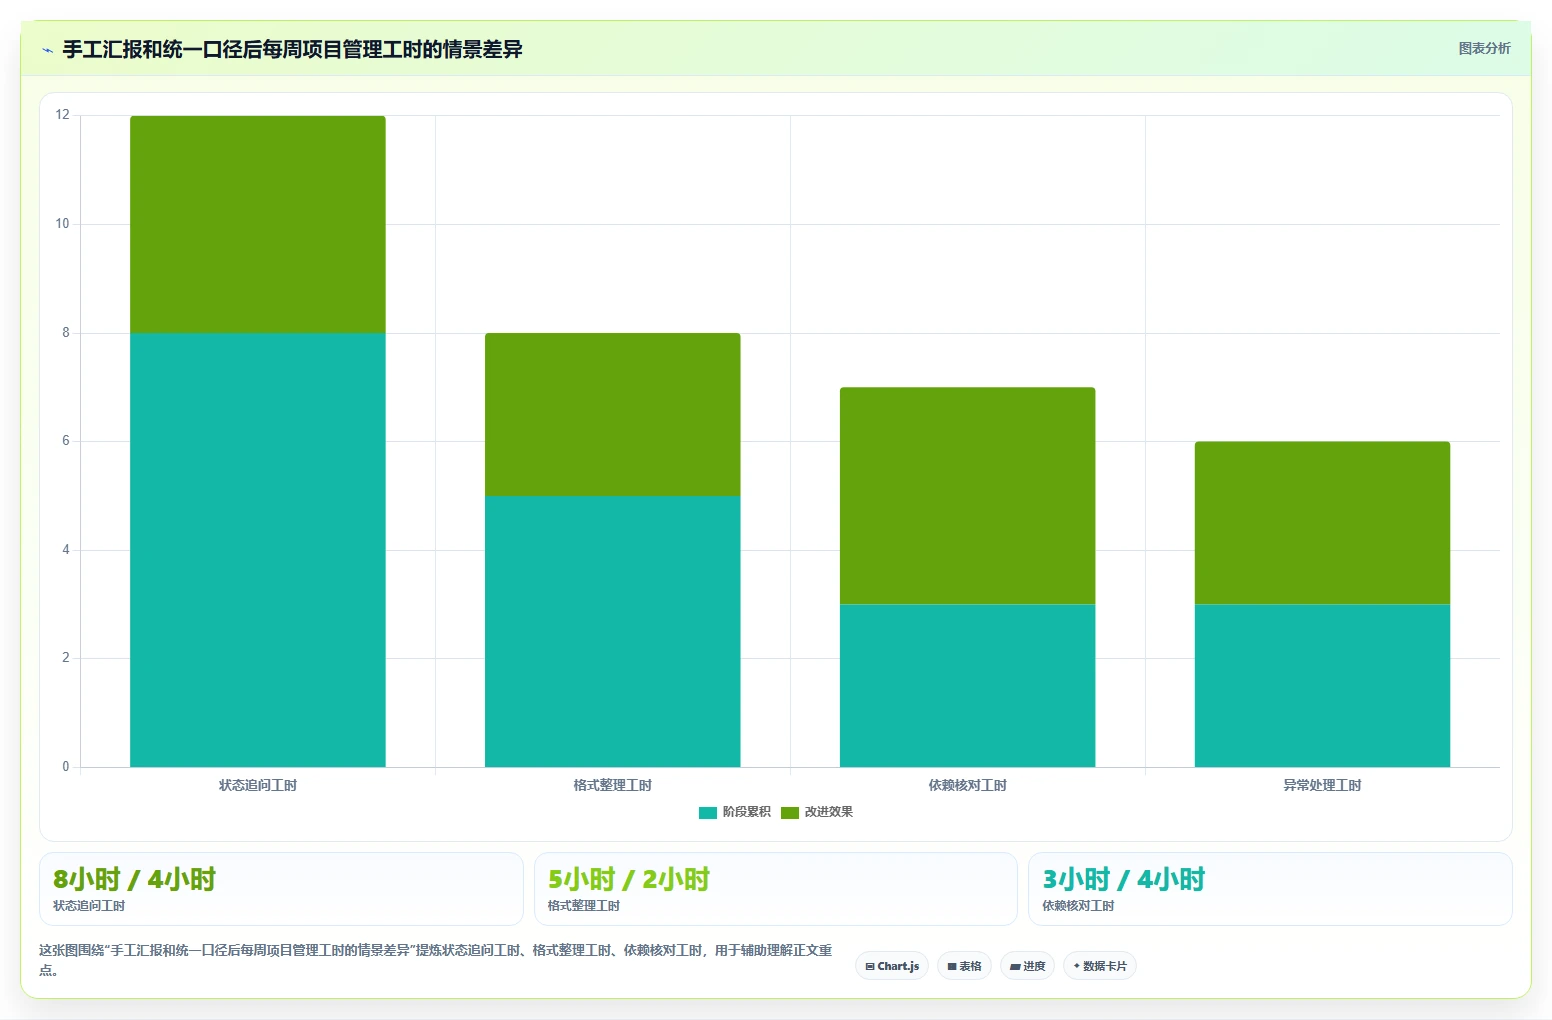The image size is (1552, 1020).
Task: Click the 状态追问工时 x-axis label
Action: coord(258,785)
